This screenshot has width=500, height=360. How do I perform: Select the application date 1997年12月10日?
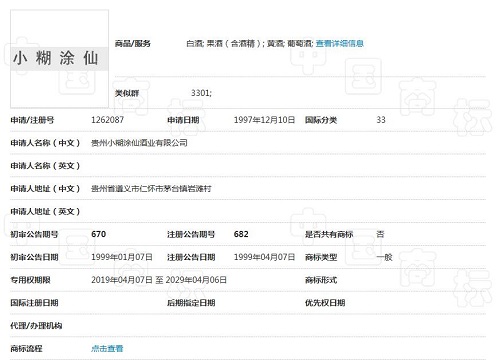coord(264,120)
